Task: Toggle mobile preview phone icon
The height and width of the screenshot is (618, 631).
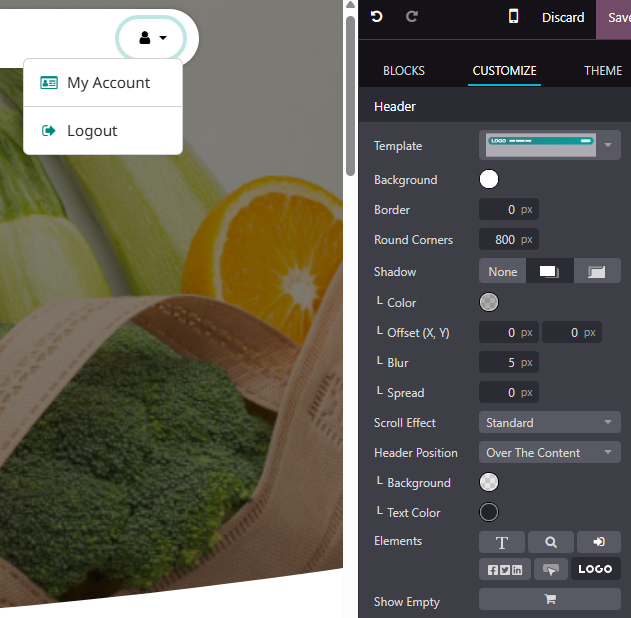Action: point(513,16)
